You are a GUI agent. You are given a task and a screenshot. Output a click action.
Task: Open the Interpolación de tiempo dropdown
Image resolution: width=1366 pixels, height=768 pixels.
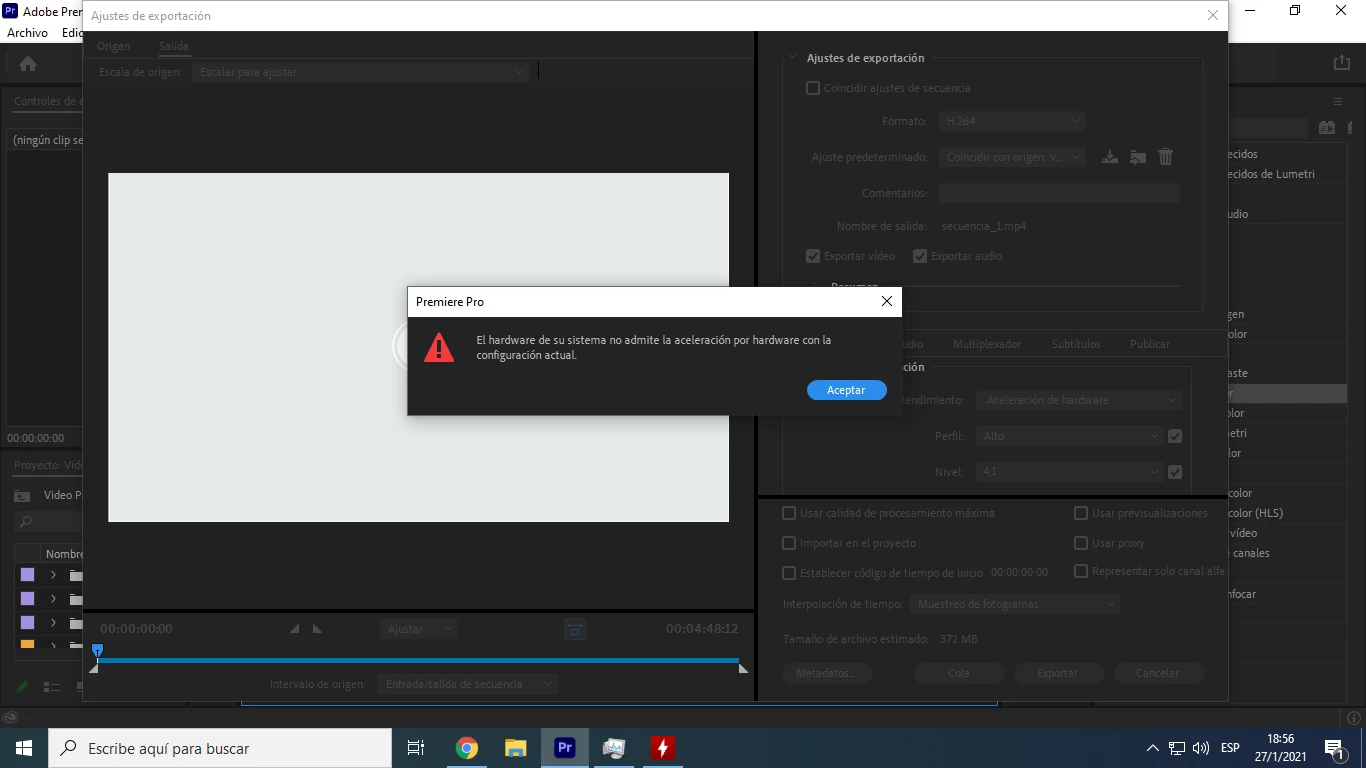pos(1015,604)
